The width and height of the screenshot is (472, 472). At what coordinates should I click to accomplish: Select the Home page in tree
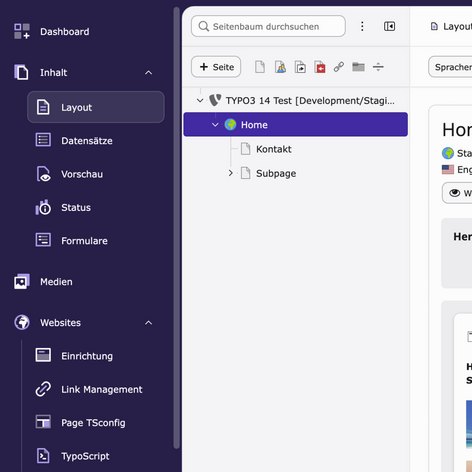coord(296,125)
